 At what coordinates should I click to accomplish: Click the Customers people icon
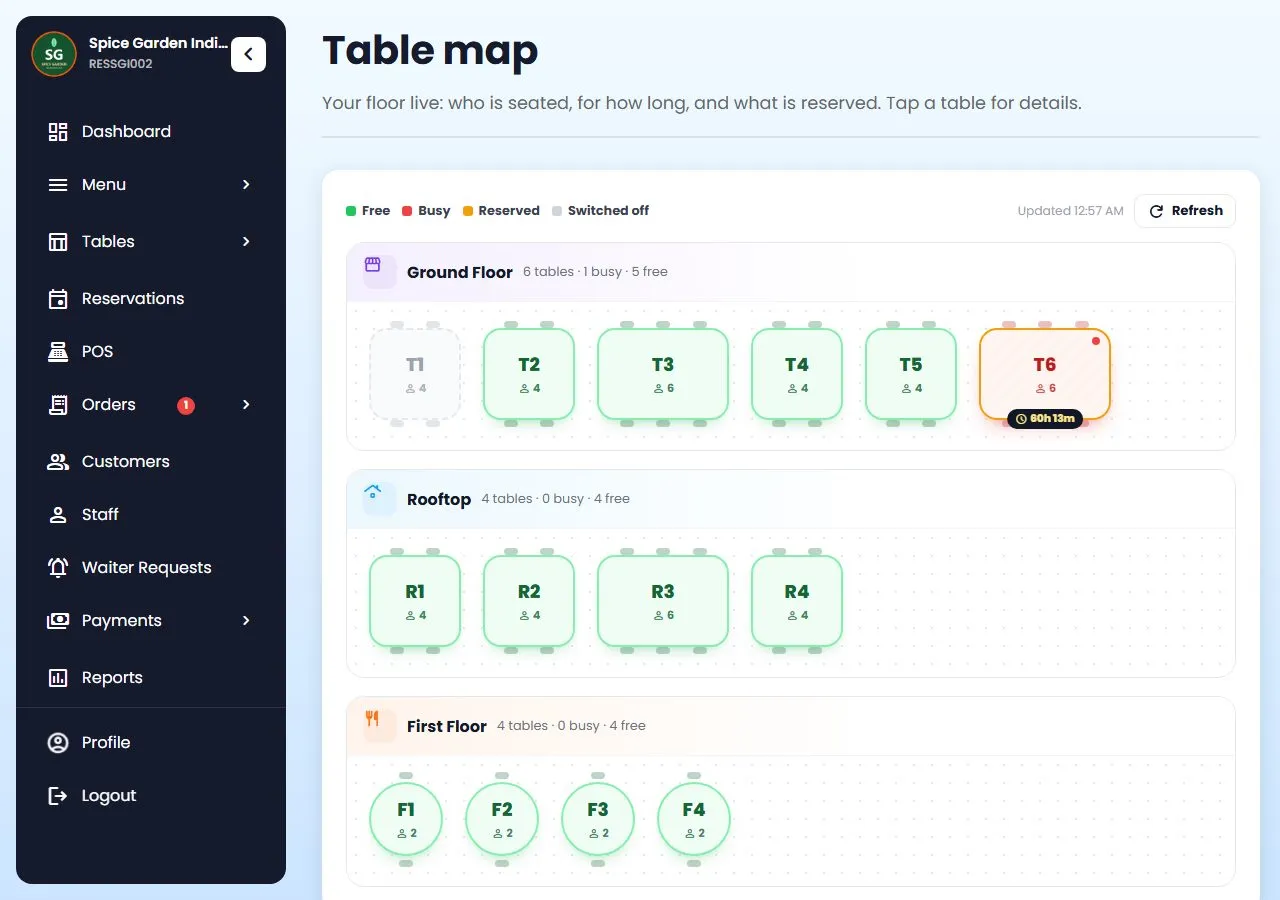pyautogui.click(x=58, y=462)
